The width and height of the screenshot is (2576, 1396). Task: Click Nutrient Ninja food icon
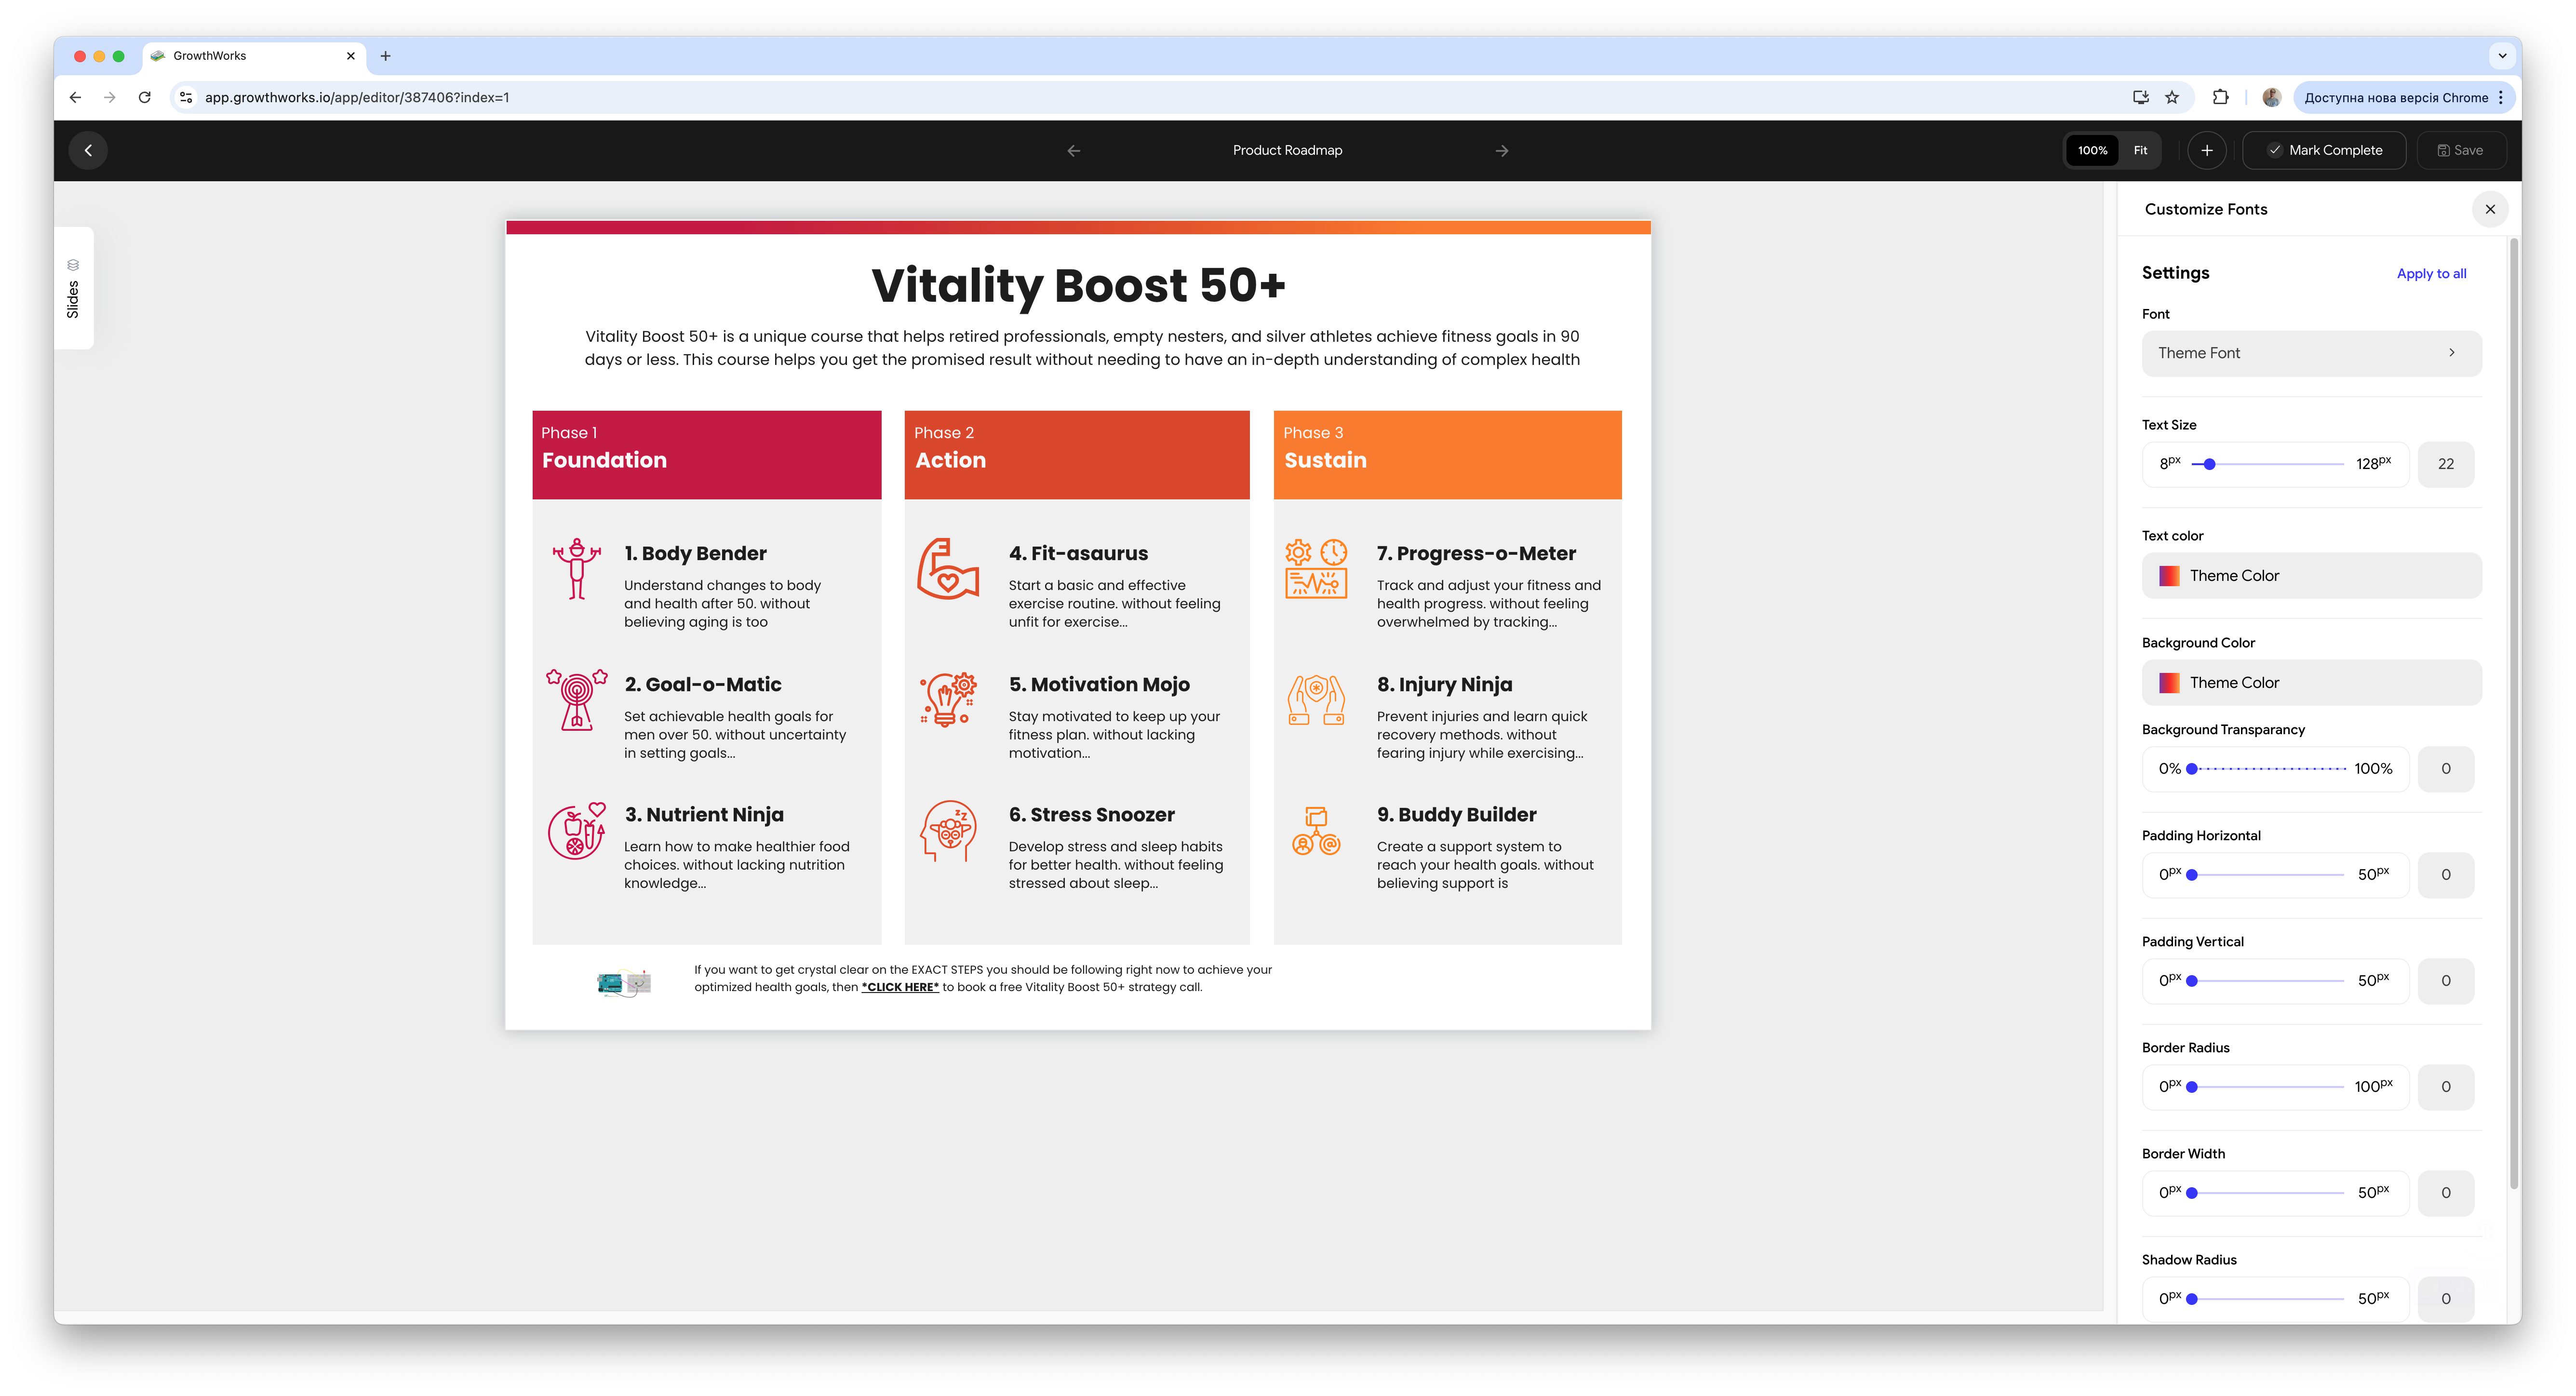pyautogui.click(x=577, y=831)
